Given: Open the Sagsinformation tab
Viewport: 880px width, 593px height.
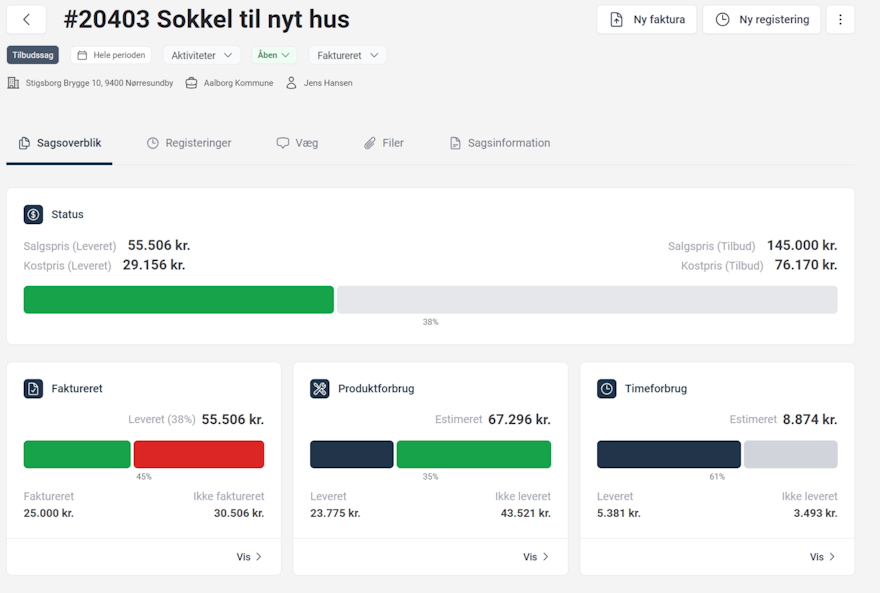Looking at the screenshot, I should (x=499, y=143).
